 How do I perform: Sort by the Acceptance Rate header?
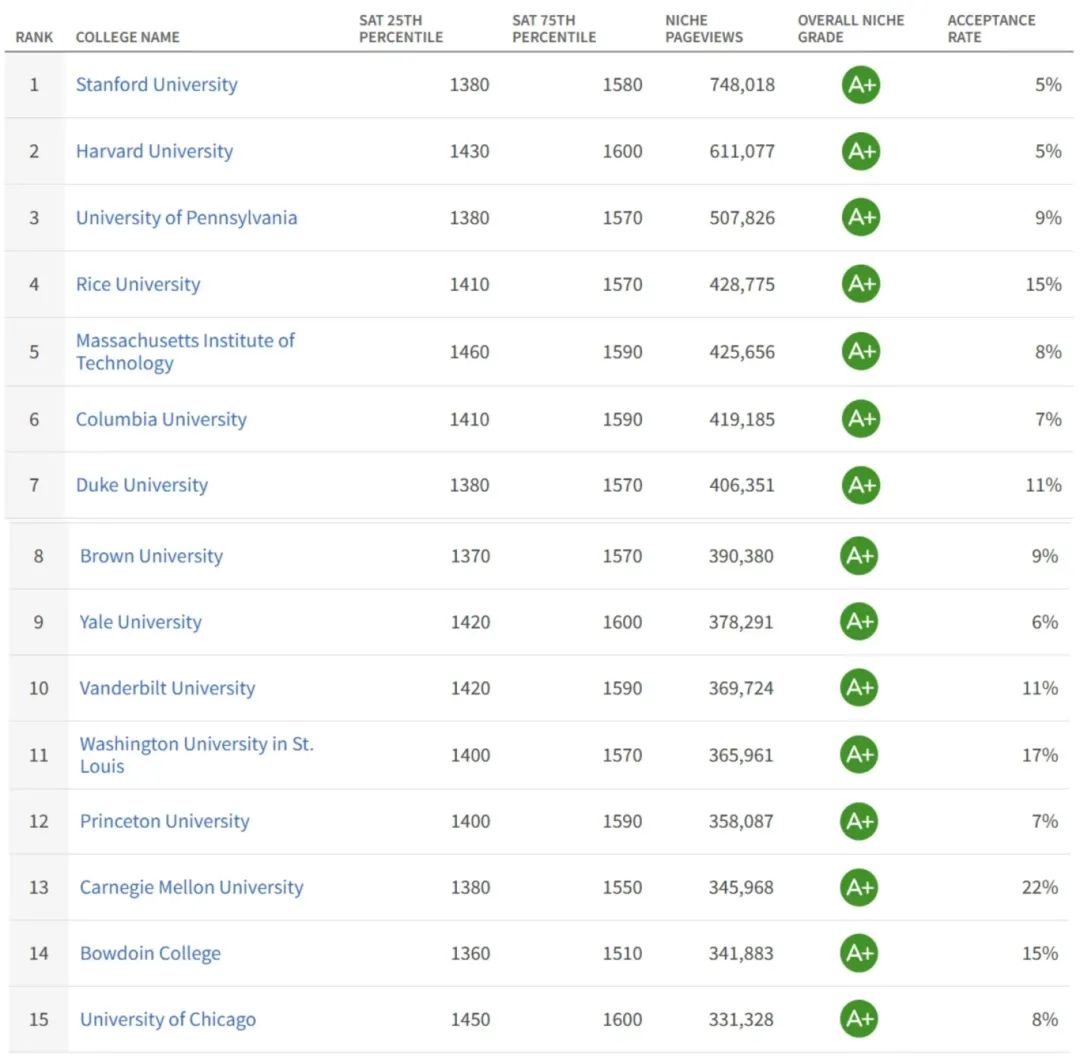pos(991,29)
